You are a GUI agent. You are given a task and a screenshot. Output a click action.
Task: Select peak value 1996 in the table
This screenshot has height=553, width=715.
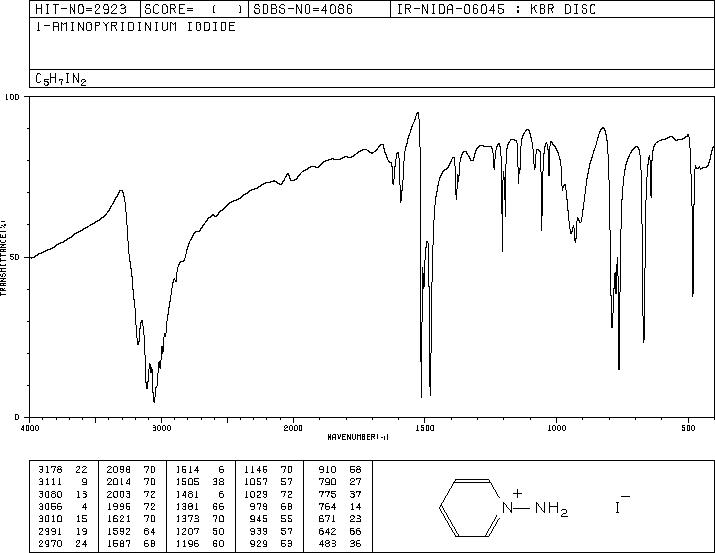[x=119, y=506]
